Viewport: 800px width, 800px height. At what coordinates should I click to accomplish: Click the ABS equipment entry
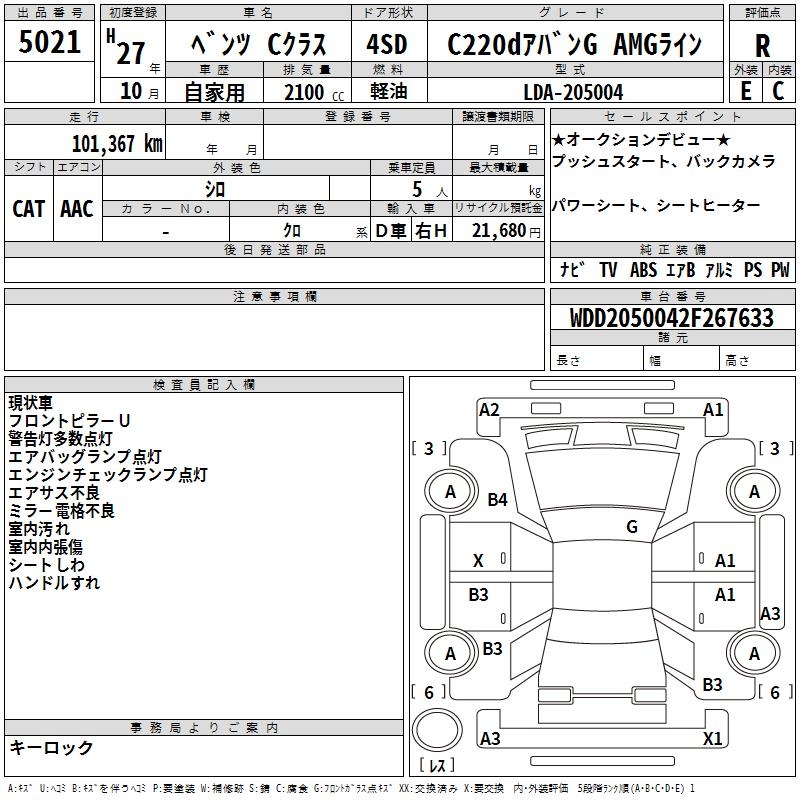coord(643,269)
